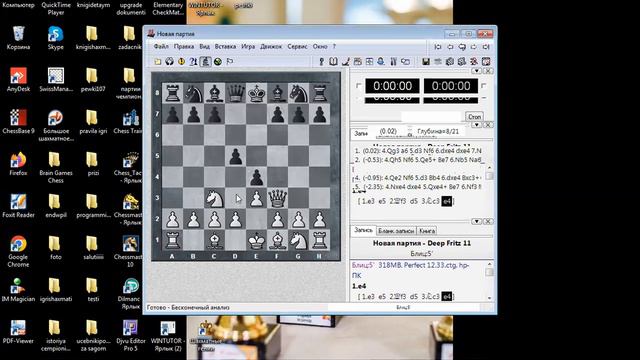Select the black pawn on e4
Viewport: 640px width, 360px height.
tap(257, 178)
